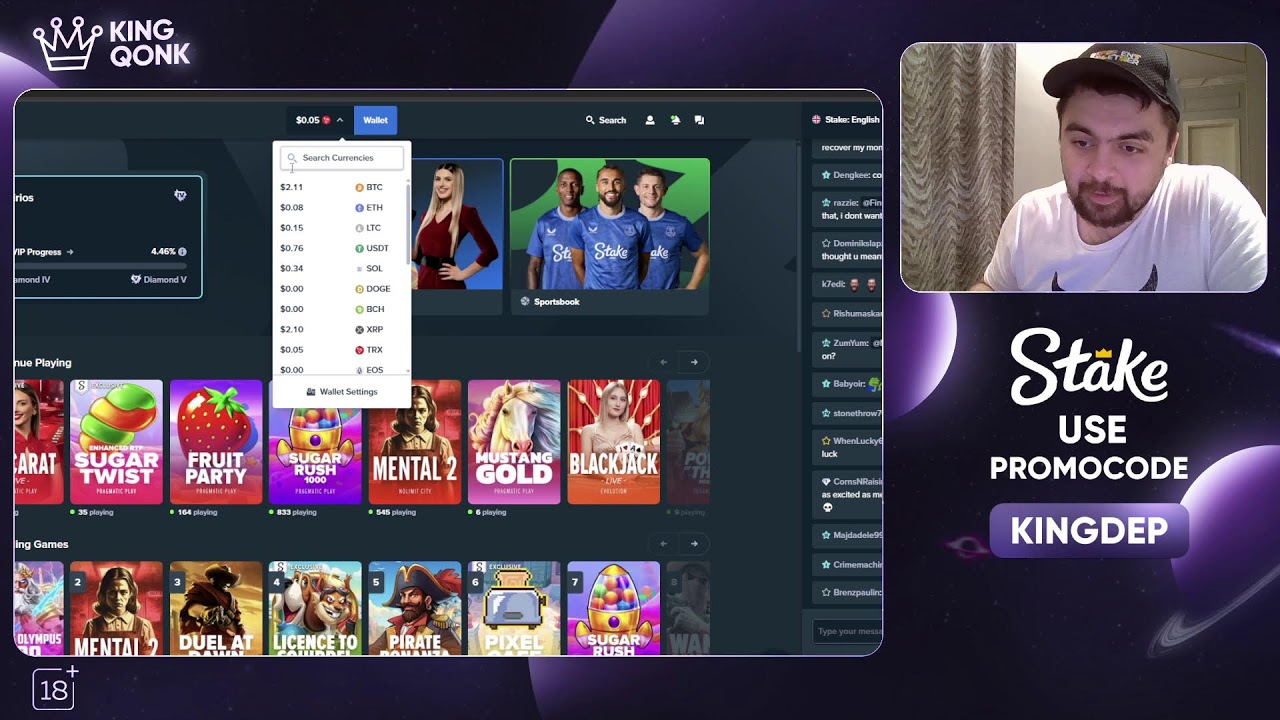Screen dimensions: 1280x720
Task: Click the diamond icon beside CornsNRaisins
Action: 826,482
